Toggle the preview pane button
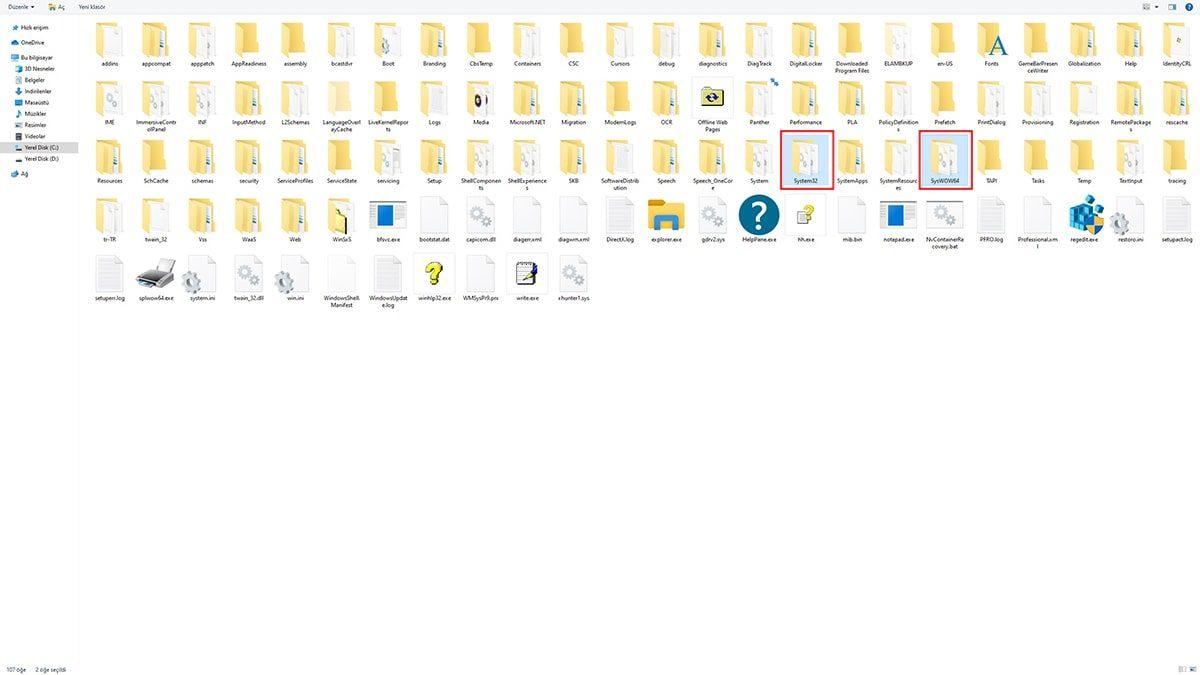The image size is (1200, 675). pyautogui.click(x=1172, y=7)
